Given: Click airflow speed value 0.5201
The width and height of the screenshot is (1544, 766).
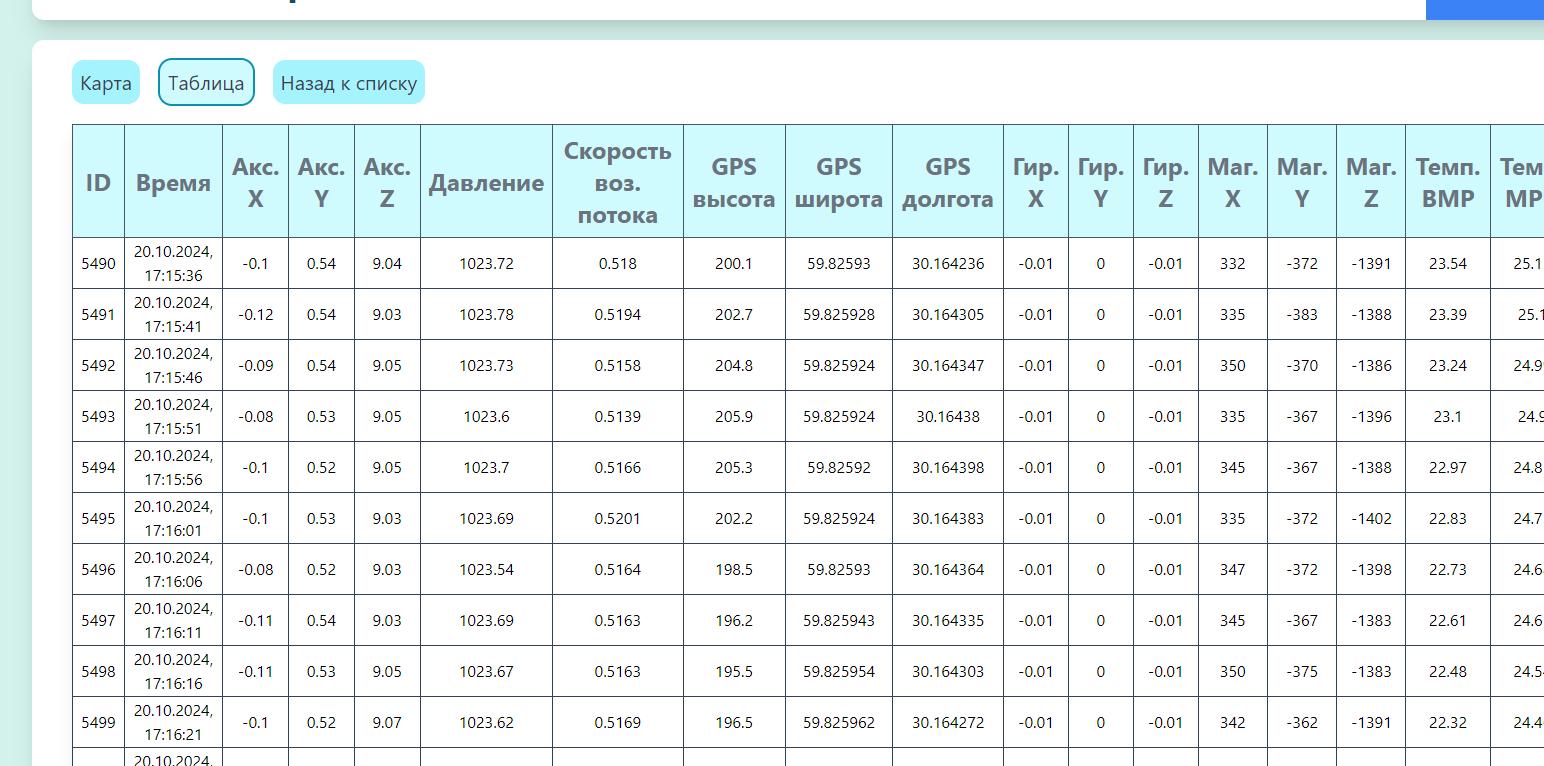Looking at the screenshot, I should click(x=618, y=519).
